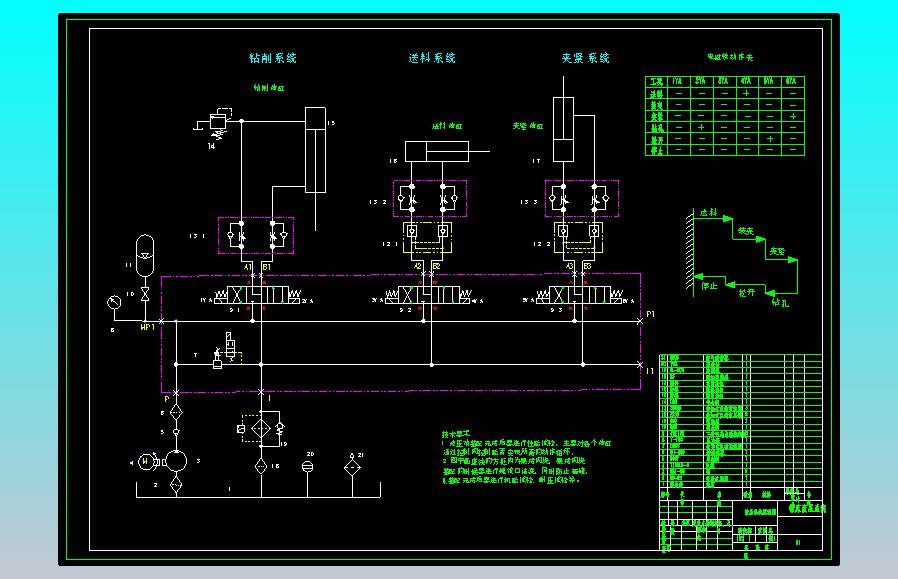Select the accumulator symbol numbered 11

click(145, 255)
